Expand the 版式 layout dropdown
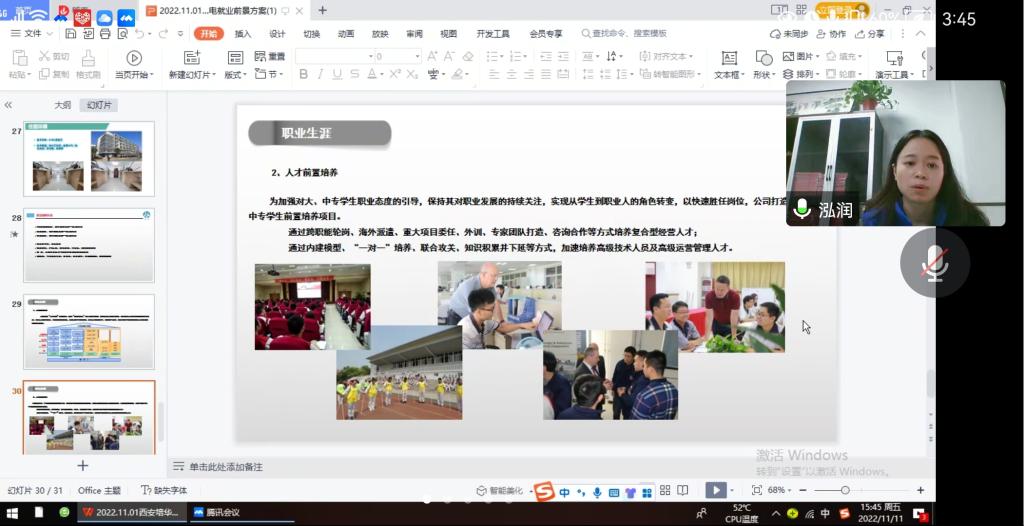 [235, 75]
